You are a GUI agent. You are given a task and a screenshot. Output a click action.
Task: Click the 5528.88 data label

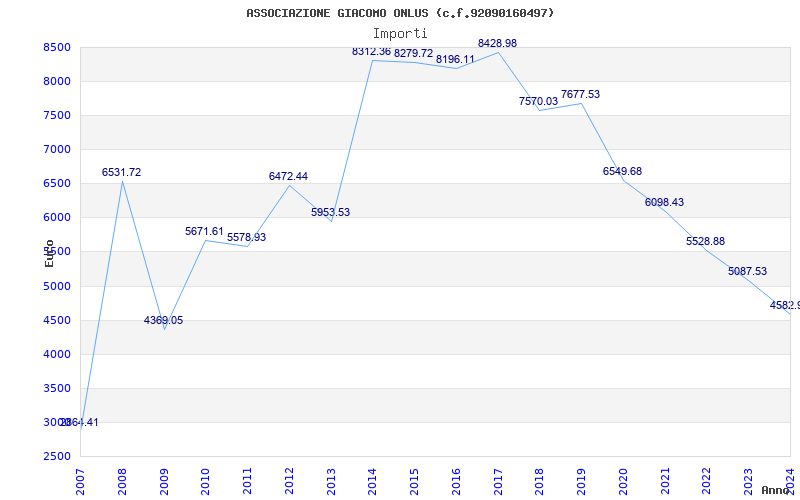click(706, 241)
